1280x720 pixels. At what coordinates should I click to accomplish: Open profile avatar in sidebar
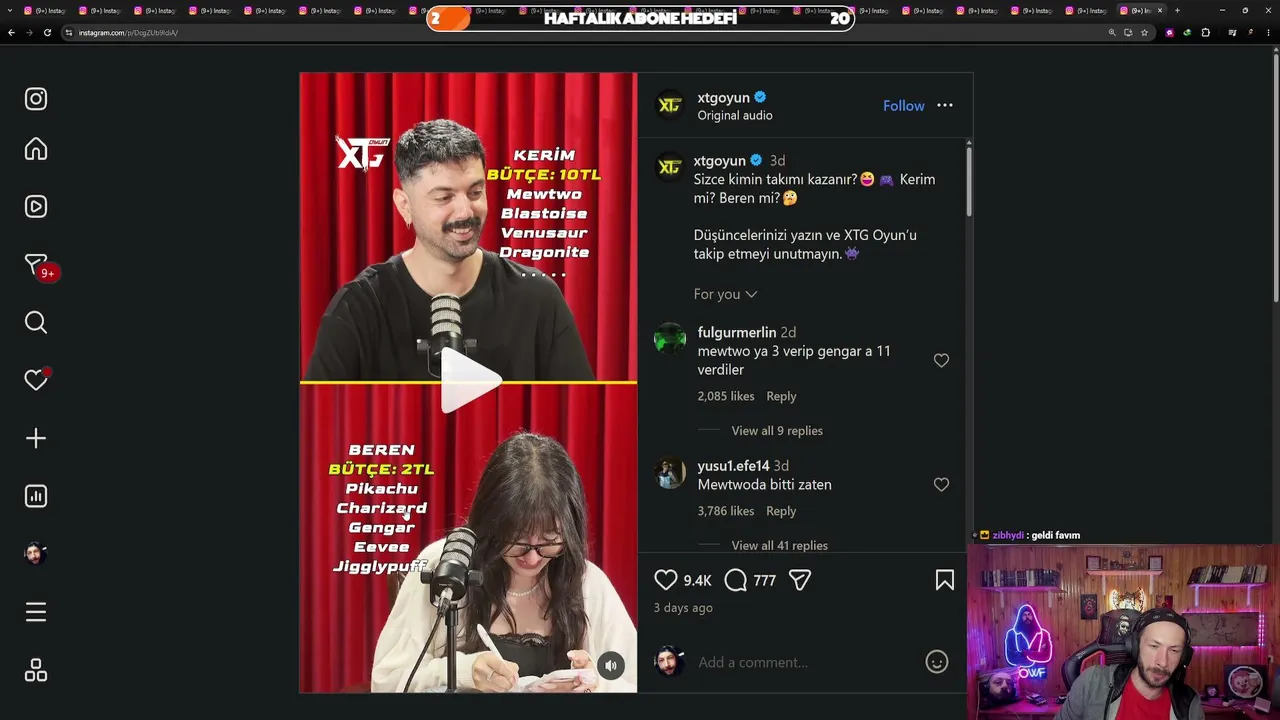coord(36,554)
